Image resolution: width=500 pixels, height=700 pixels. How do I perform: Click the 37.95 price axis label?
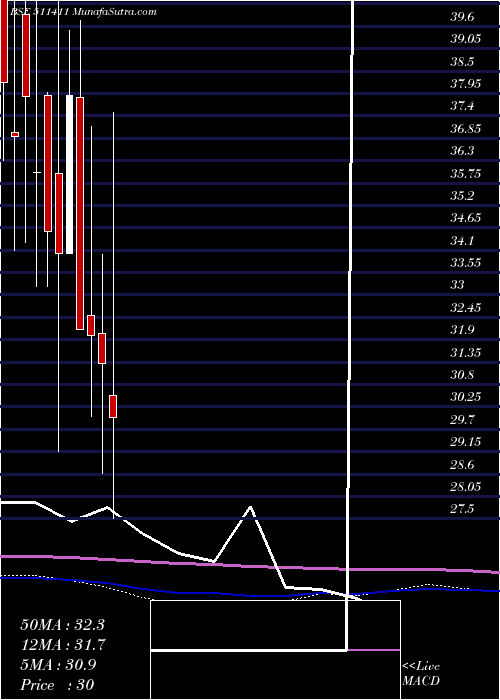tap(466, 84)
